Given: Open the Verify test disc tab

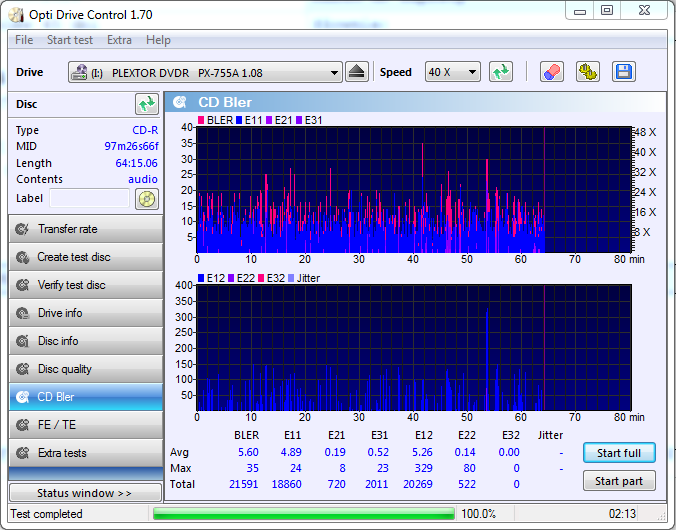Looking at the screenshot, I should pos(86,285).
